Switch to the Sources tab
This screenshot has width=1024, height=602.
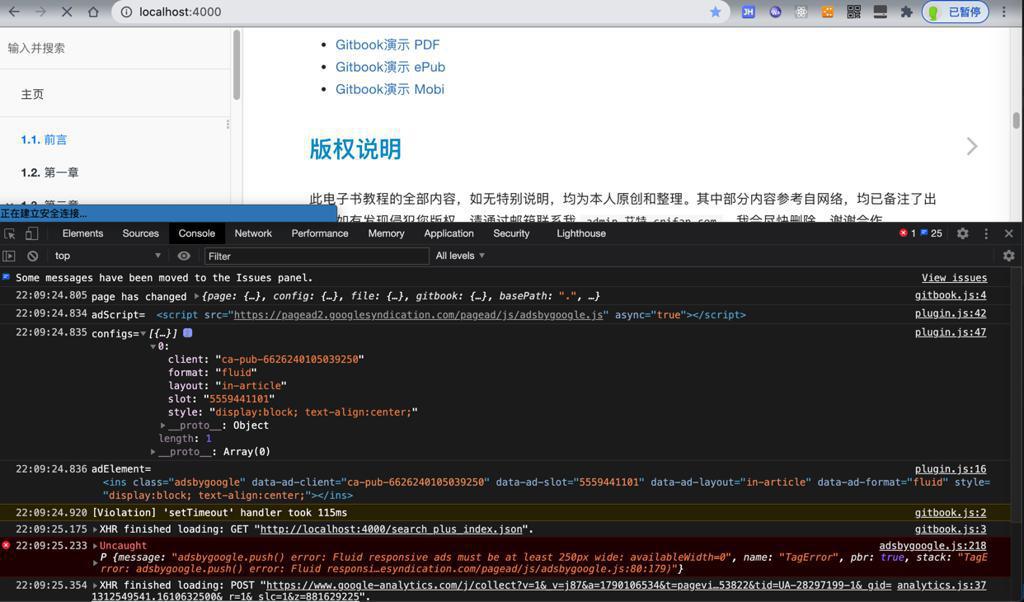pos(140,233)
